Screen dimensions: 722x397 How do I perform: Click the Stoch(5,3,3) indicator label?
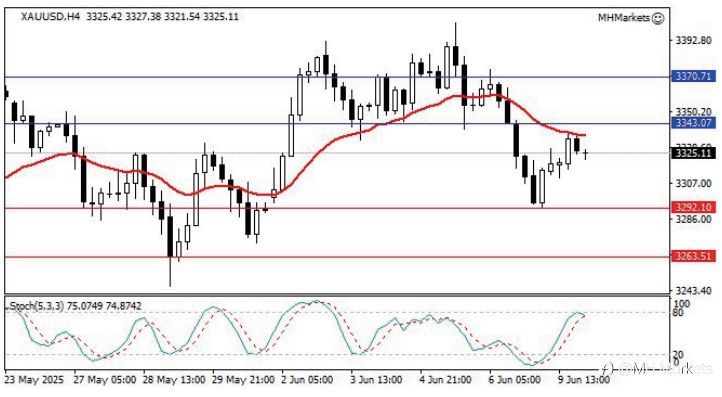(37, 306)
